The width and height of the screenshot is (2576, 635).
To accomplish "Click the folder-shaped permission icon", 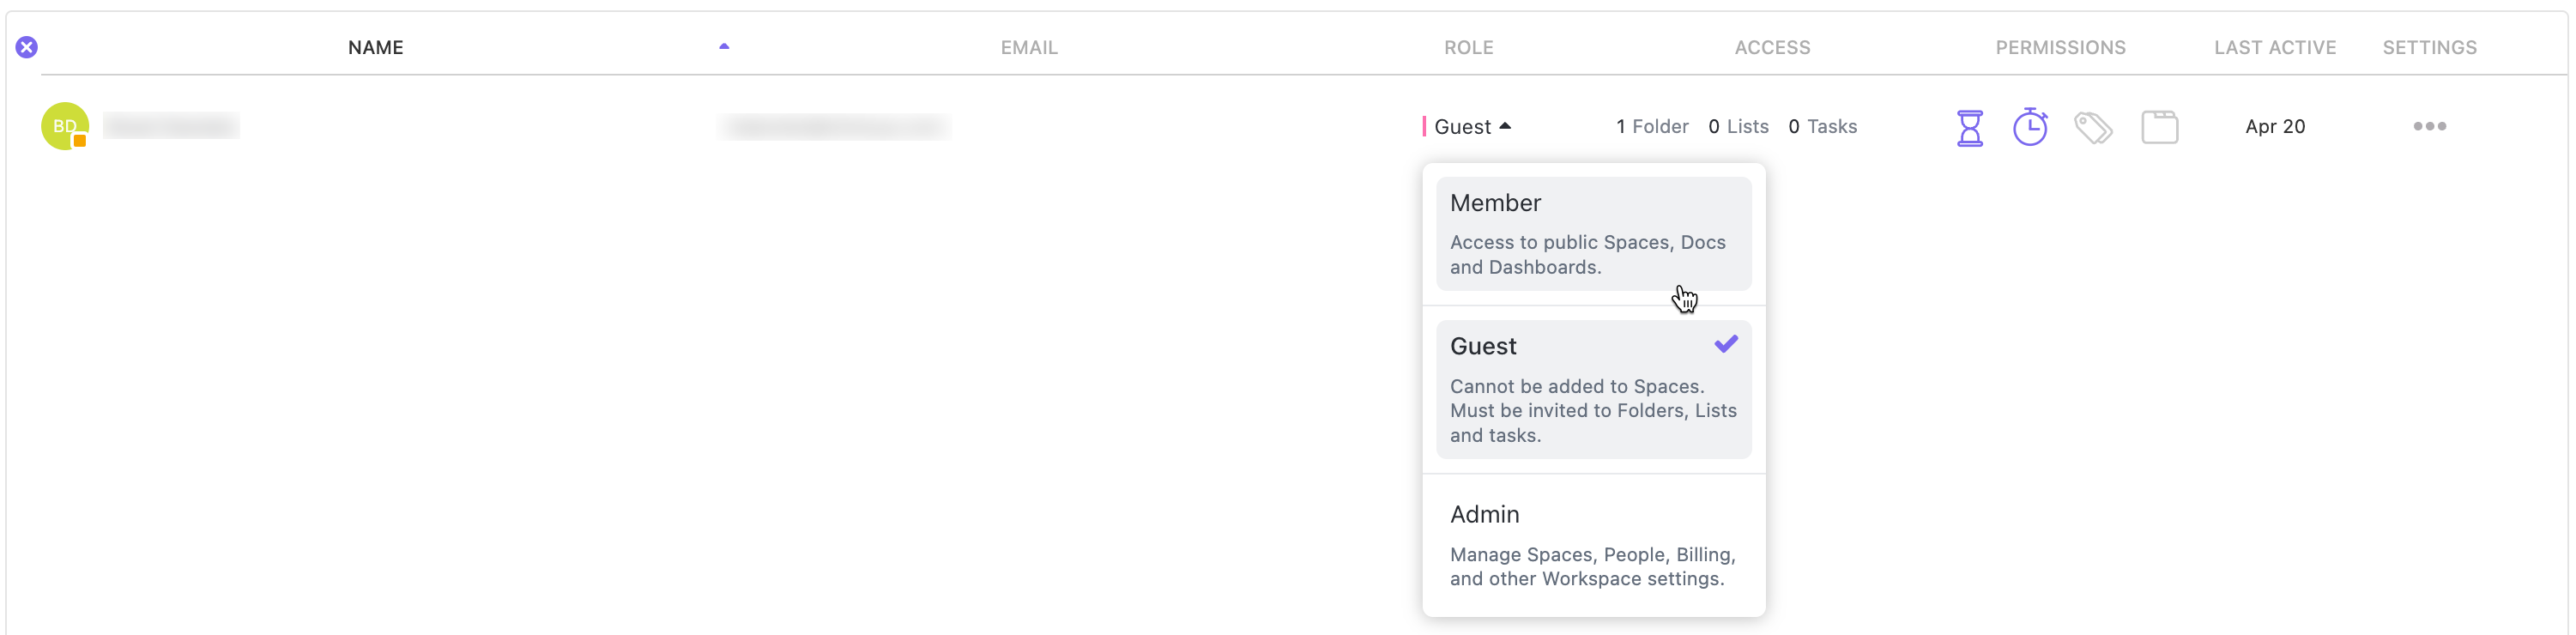I will [x=2159, y=127].
